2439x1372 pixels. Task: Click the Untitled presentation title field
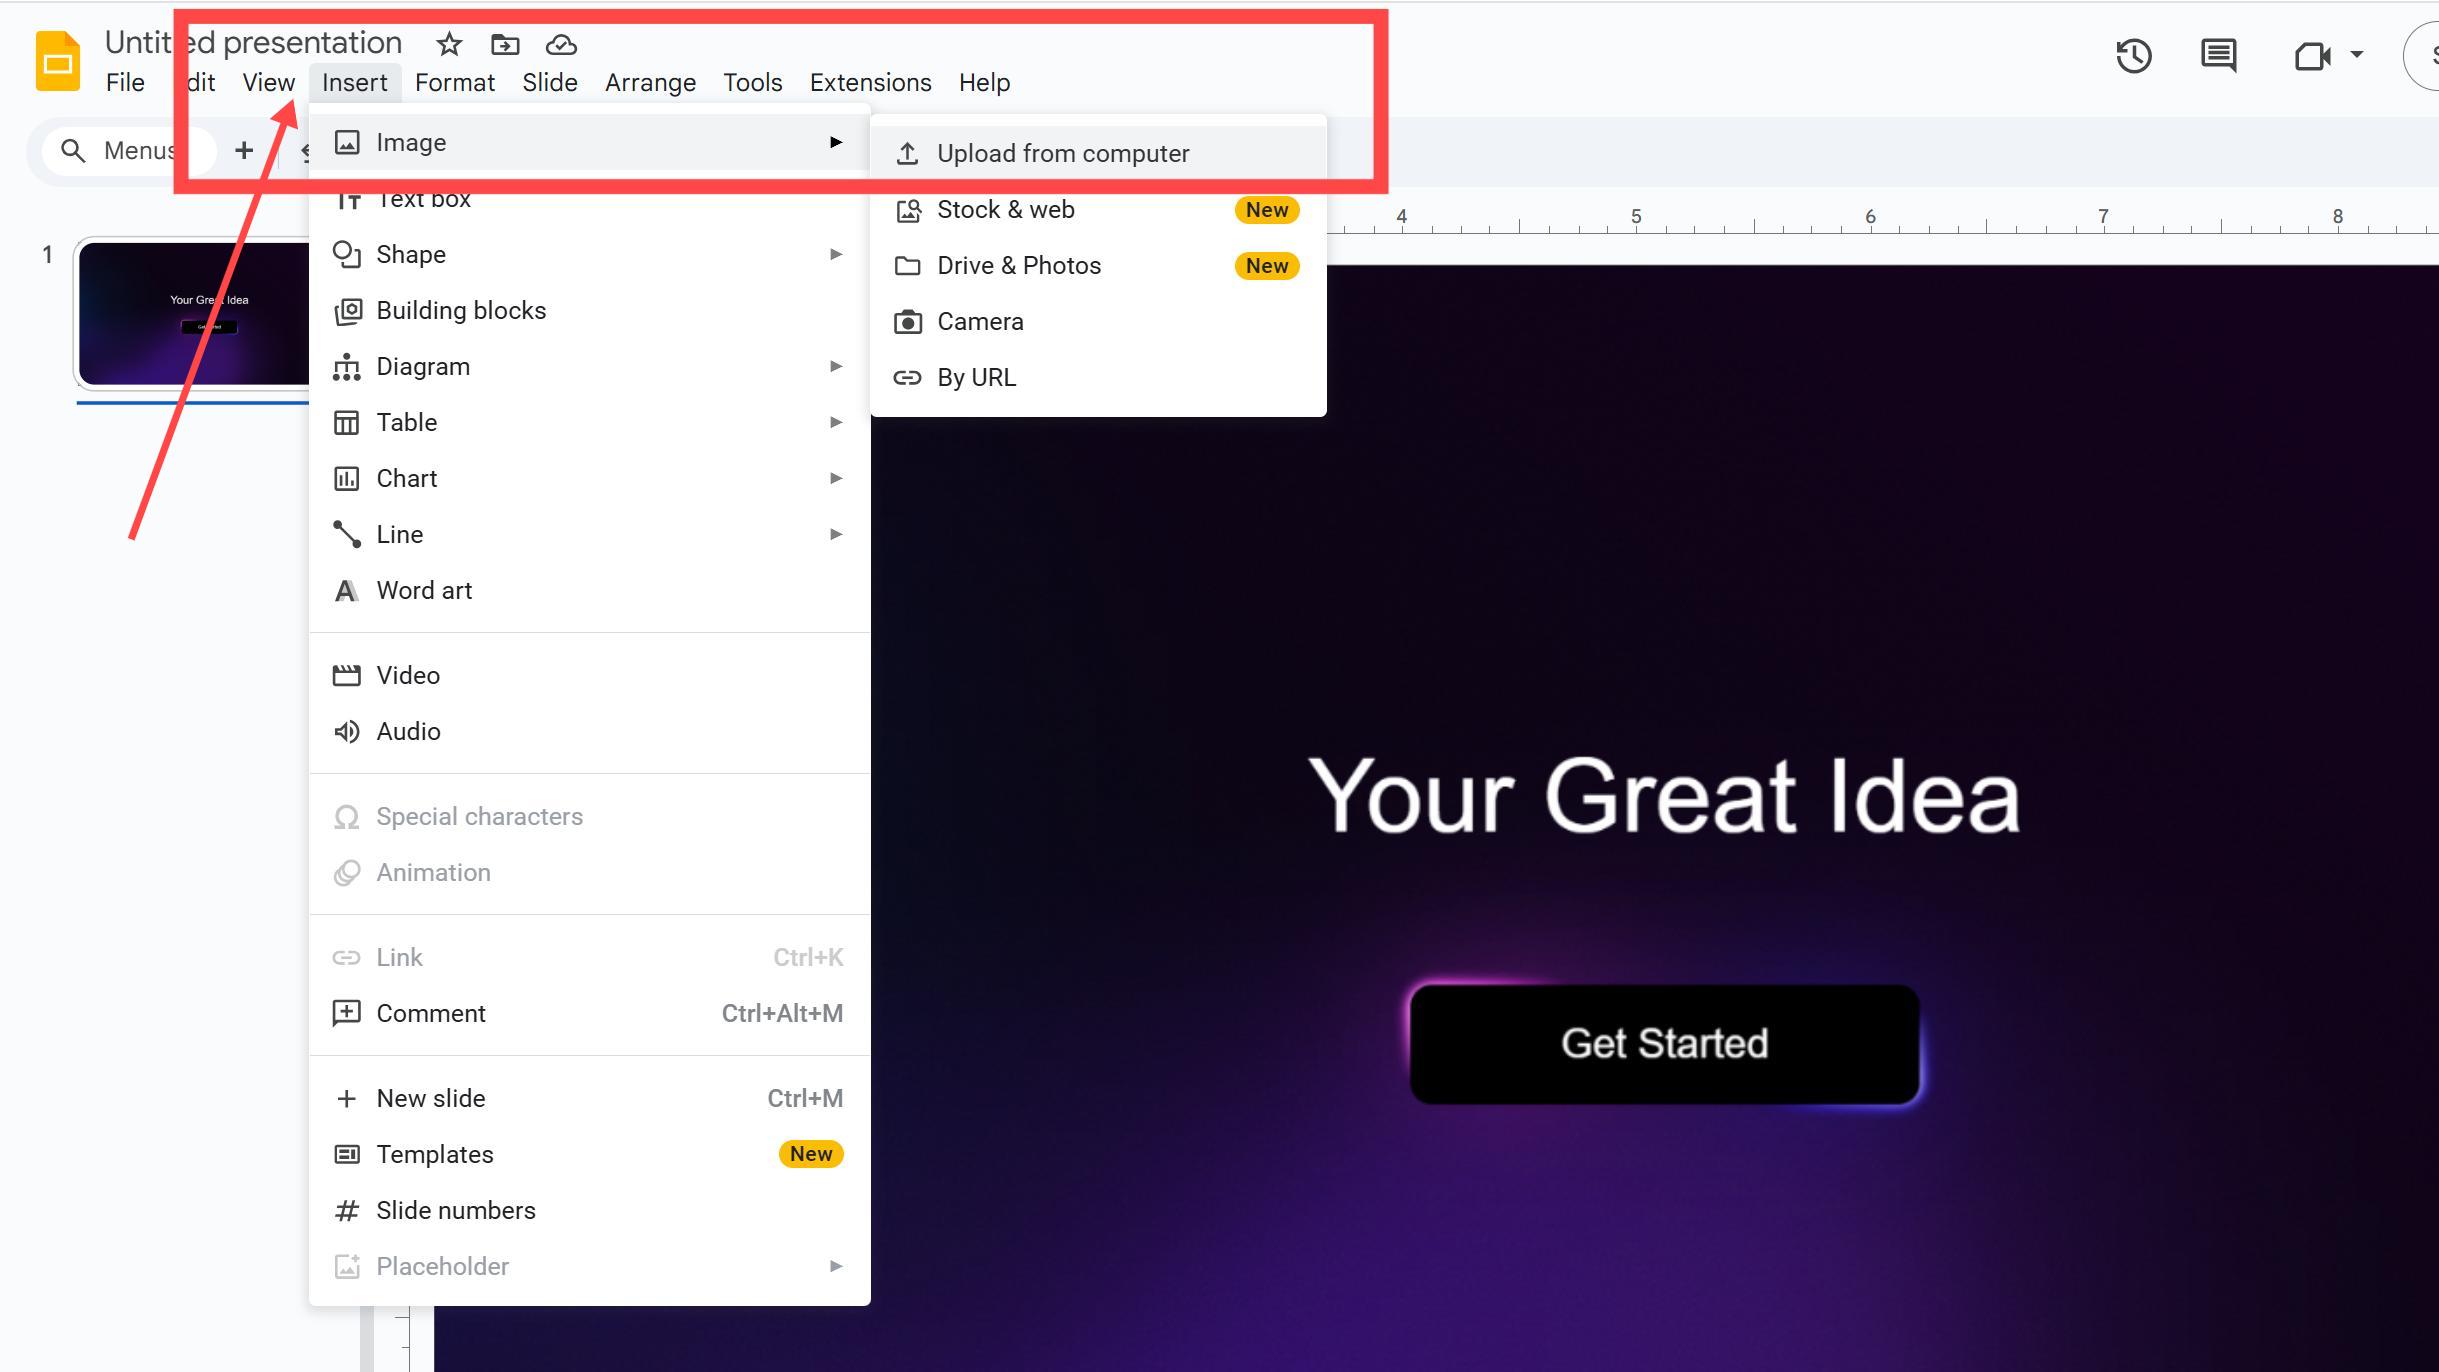(x=253, y=42)
